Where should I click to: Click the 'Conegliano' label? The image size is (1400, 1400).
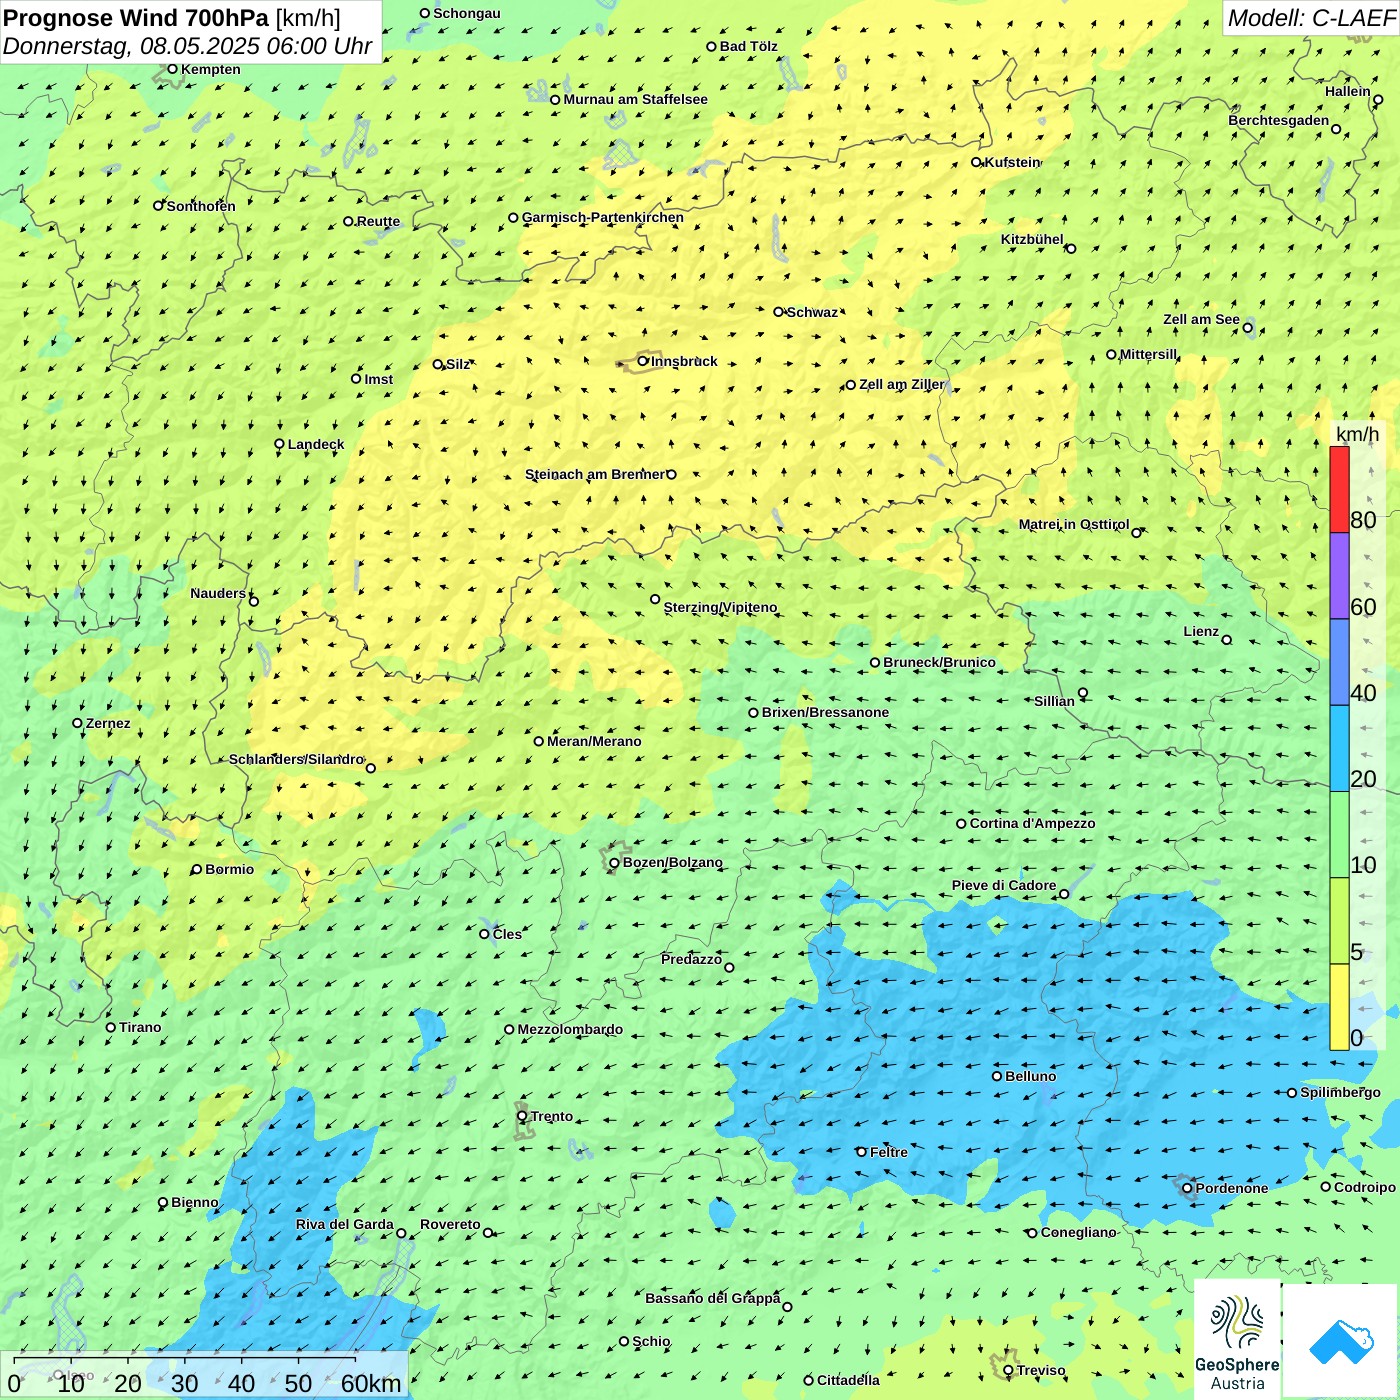coord(1079,1232)
